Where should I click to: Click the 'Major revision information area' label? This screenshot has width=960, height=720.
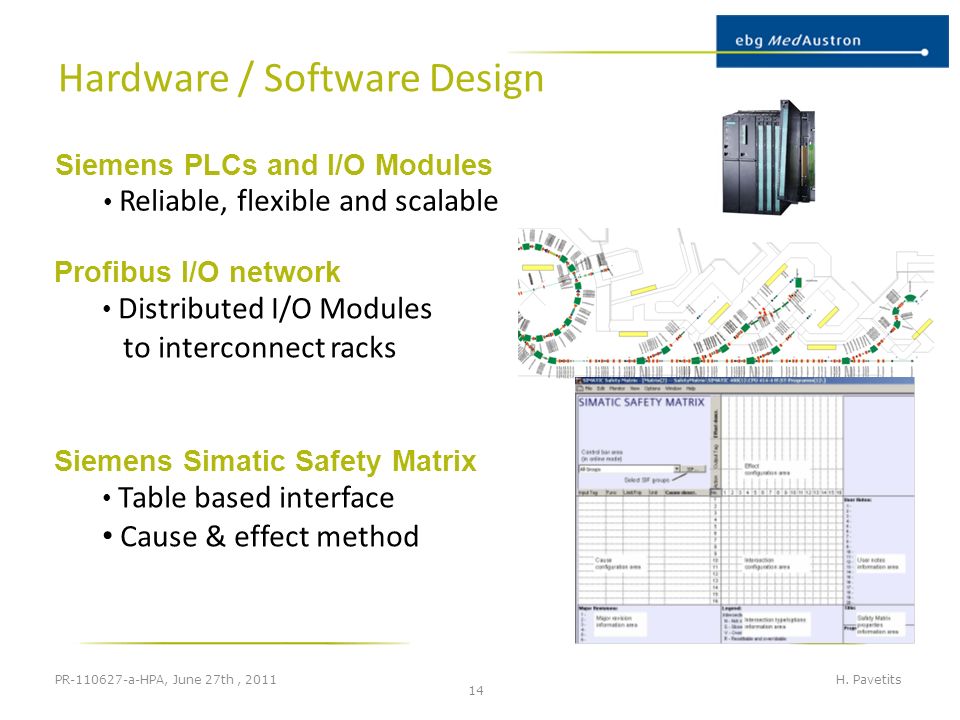point(617,621)
